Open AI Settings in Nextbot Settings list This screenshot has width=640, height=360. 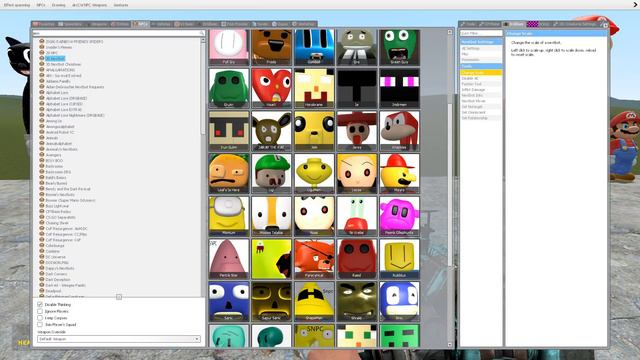pos(481,48)
